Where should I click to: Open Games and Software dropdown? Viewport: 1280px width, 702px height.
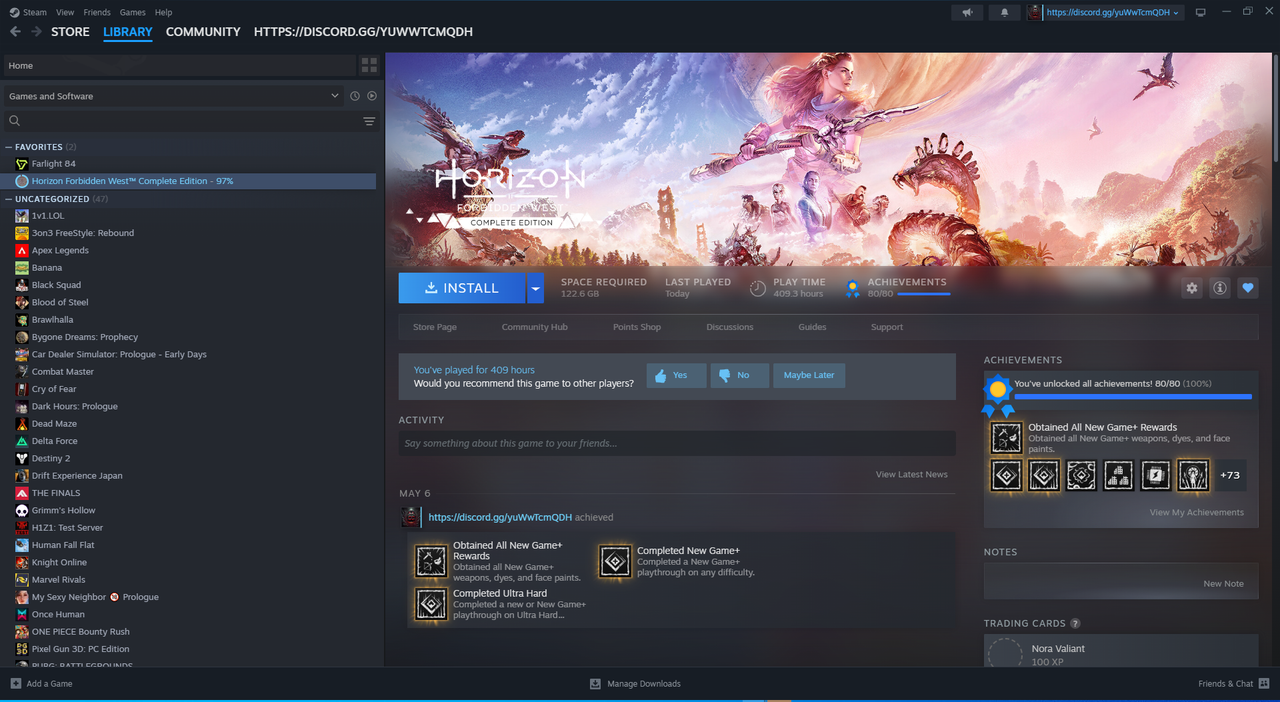coord(174,96)
